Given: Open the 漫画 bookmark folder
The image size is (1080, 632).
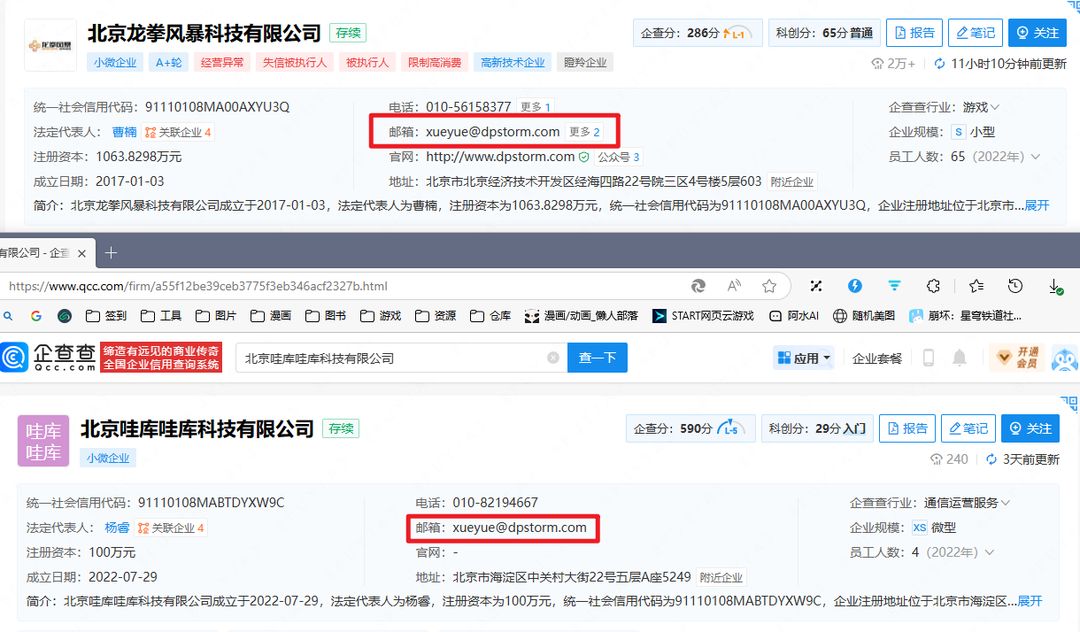Looking at the screenshot, I should [x=270, y=315].
